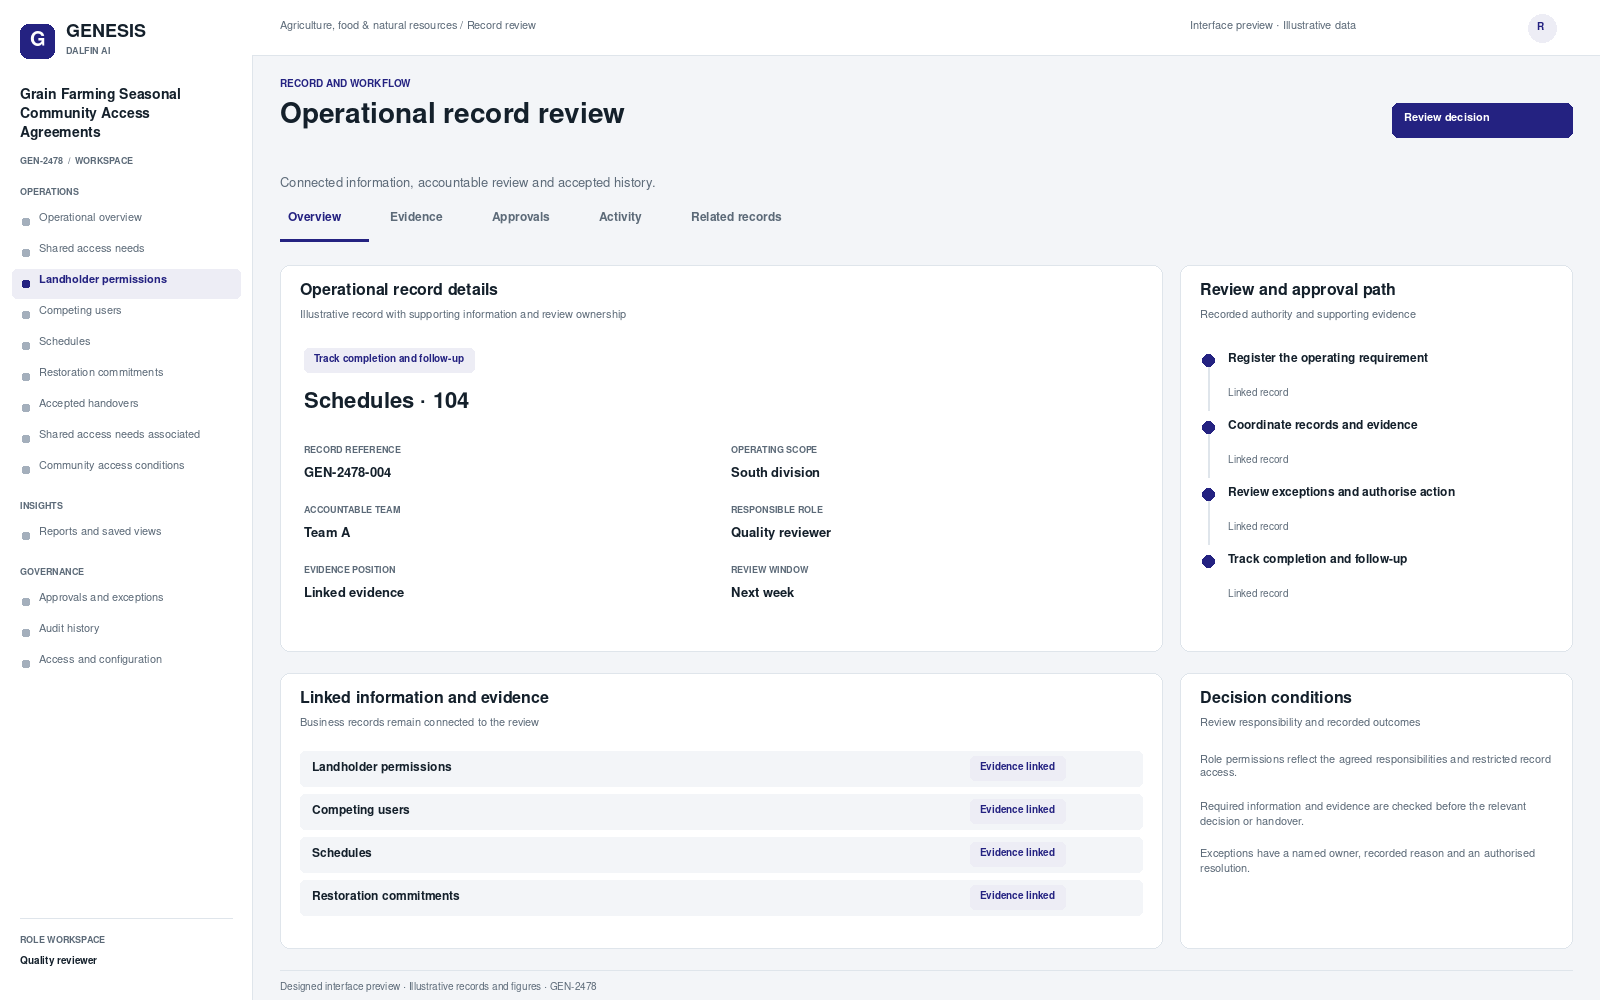
Task: Open Access and configuration
Action: pos(126,660)
